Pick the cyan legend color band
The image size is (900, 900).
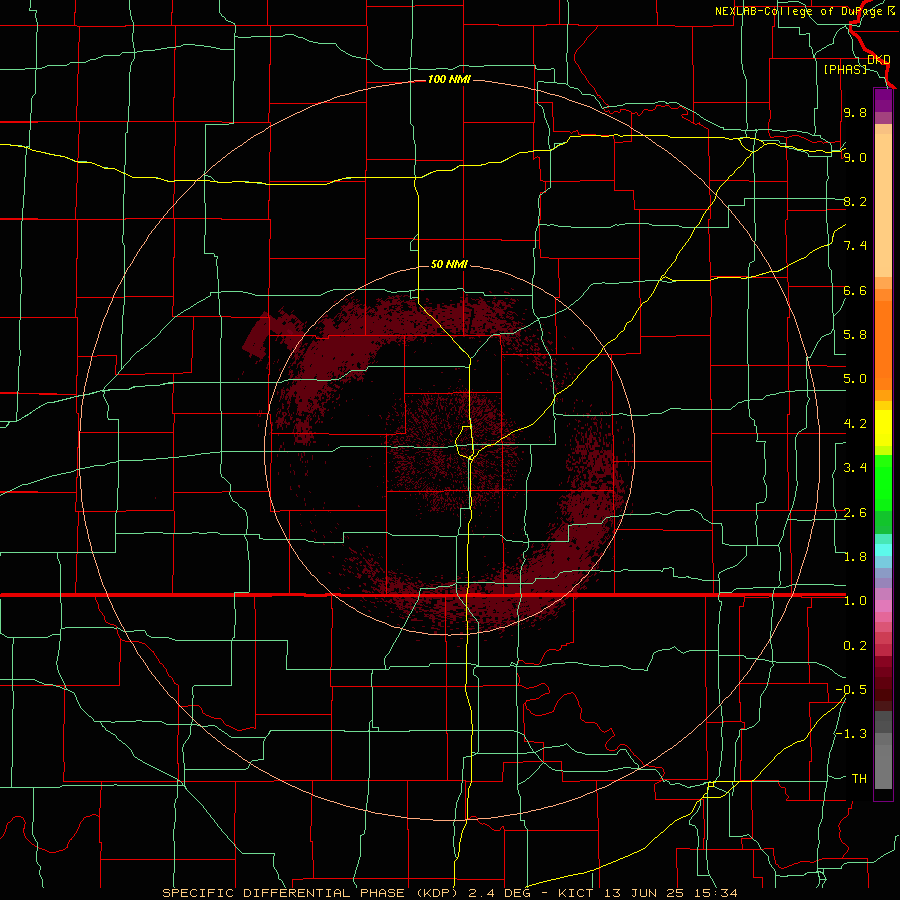[883, 550]
